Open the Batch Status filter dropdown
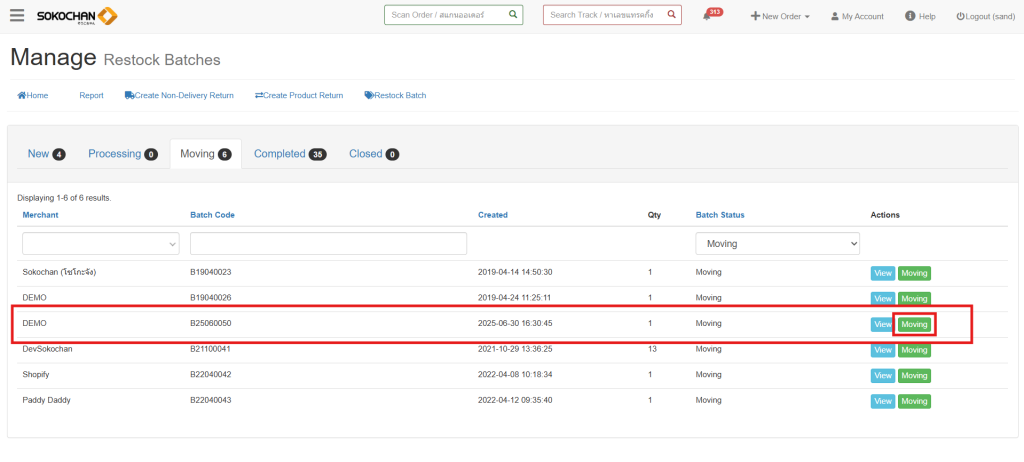The width and height of the screenshot is (1024, 462). (x=777, y=243)
